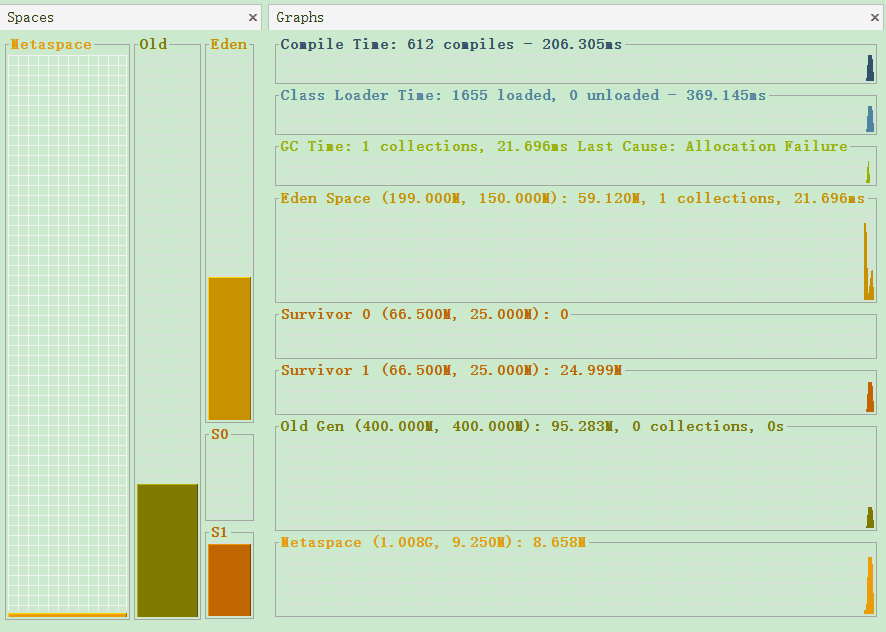The image size is (886, 632).
Task: Click the Old Gen graph title
Action: coord(532,426)
